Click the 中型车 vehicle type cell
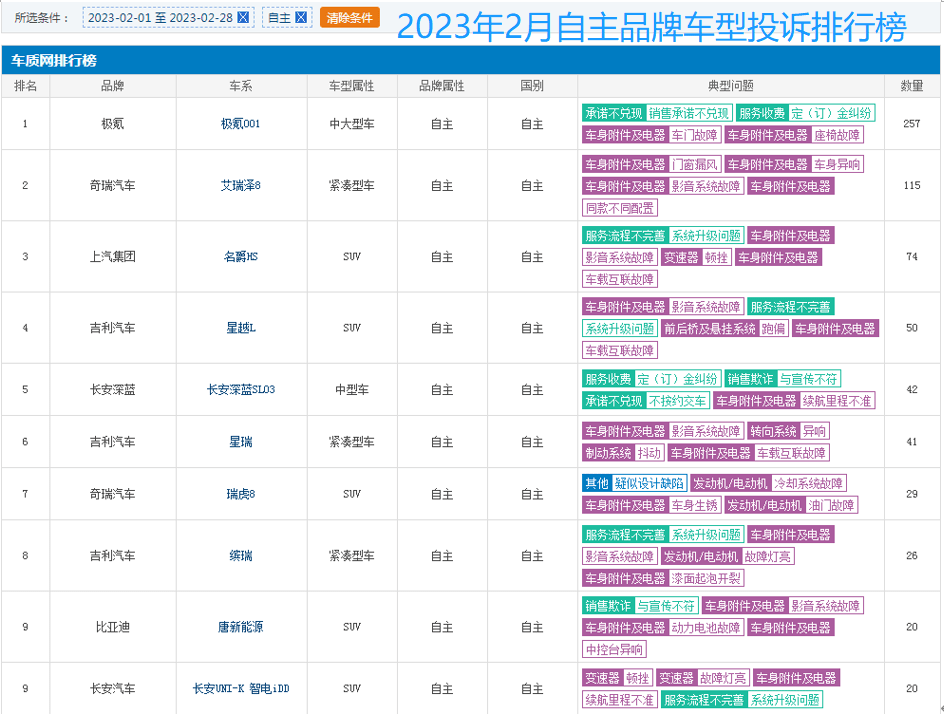This screenshot has width=944, height=727. (x=352, y=389)
